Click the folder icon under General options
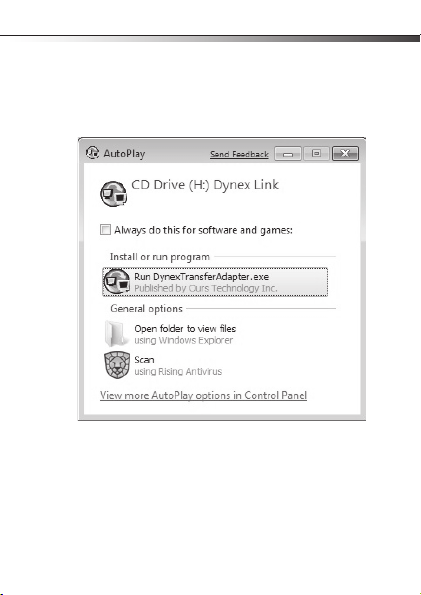The image size is (421, 595). tap(116, 334)
